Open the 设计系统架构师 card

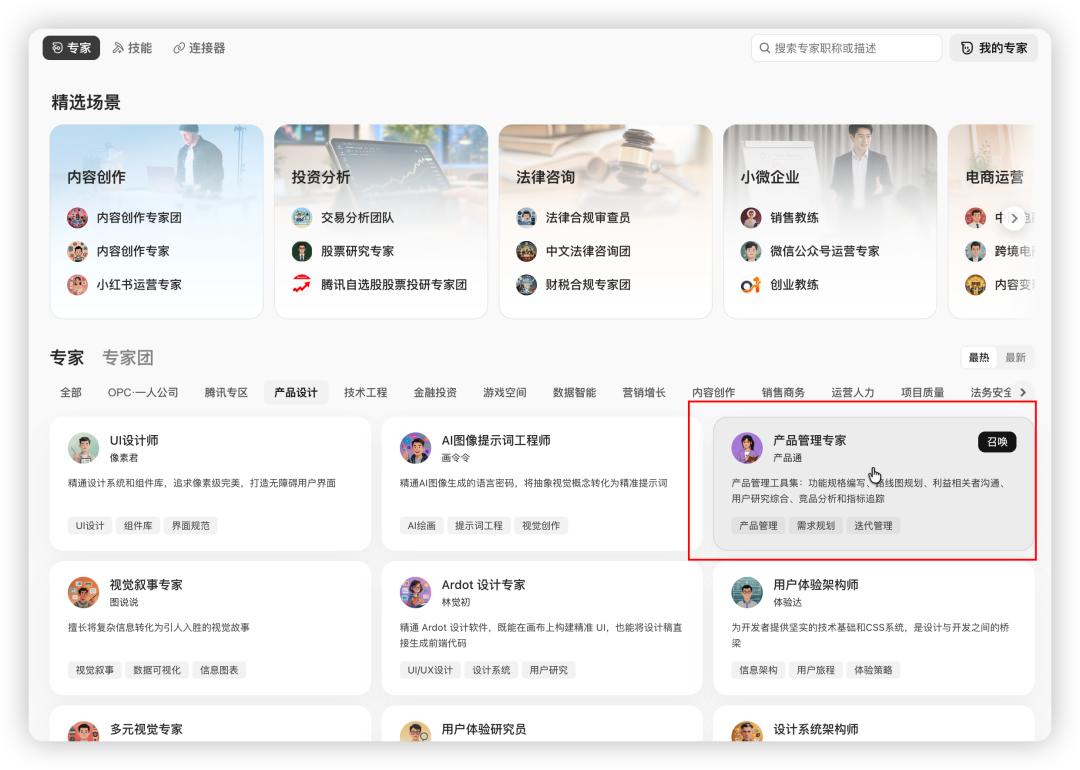873,724
